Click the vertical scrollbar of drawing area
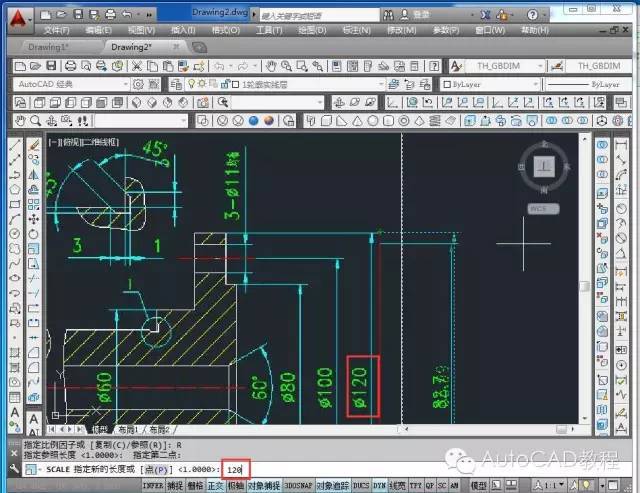The image size is (640, 493). point(584,278)
